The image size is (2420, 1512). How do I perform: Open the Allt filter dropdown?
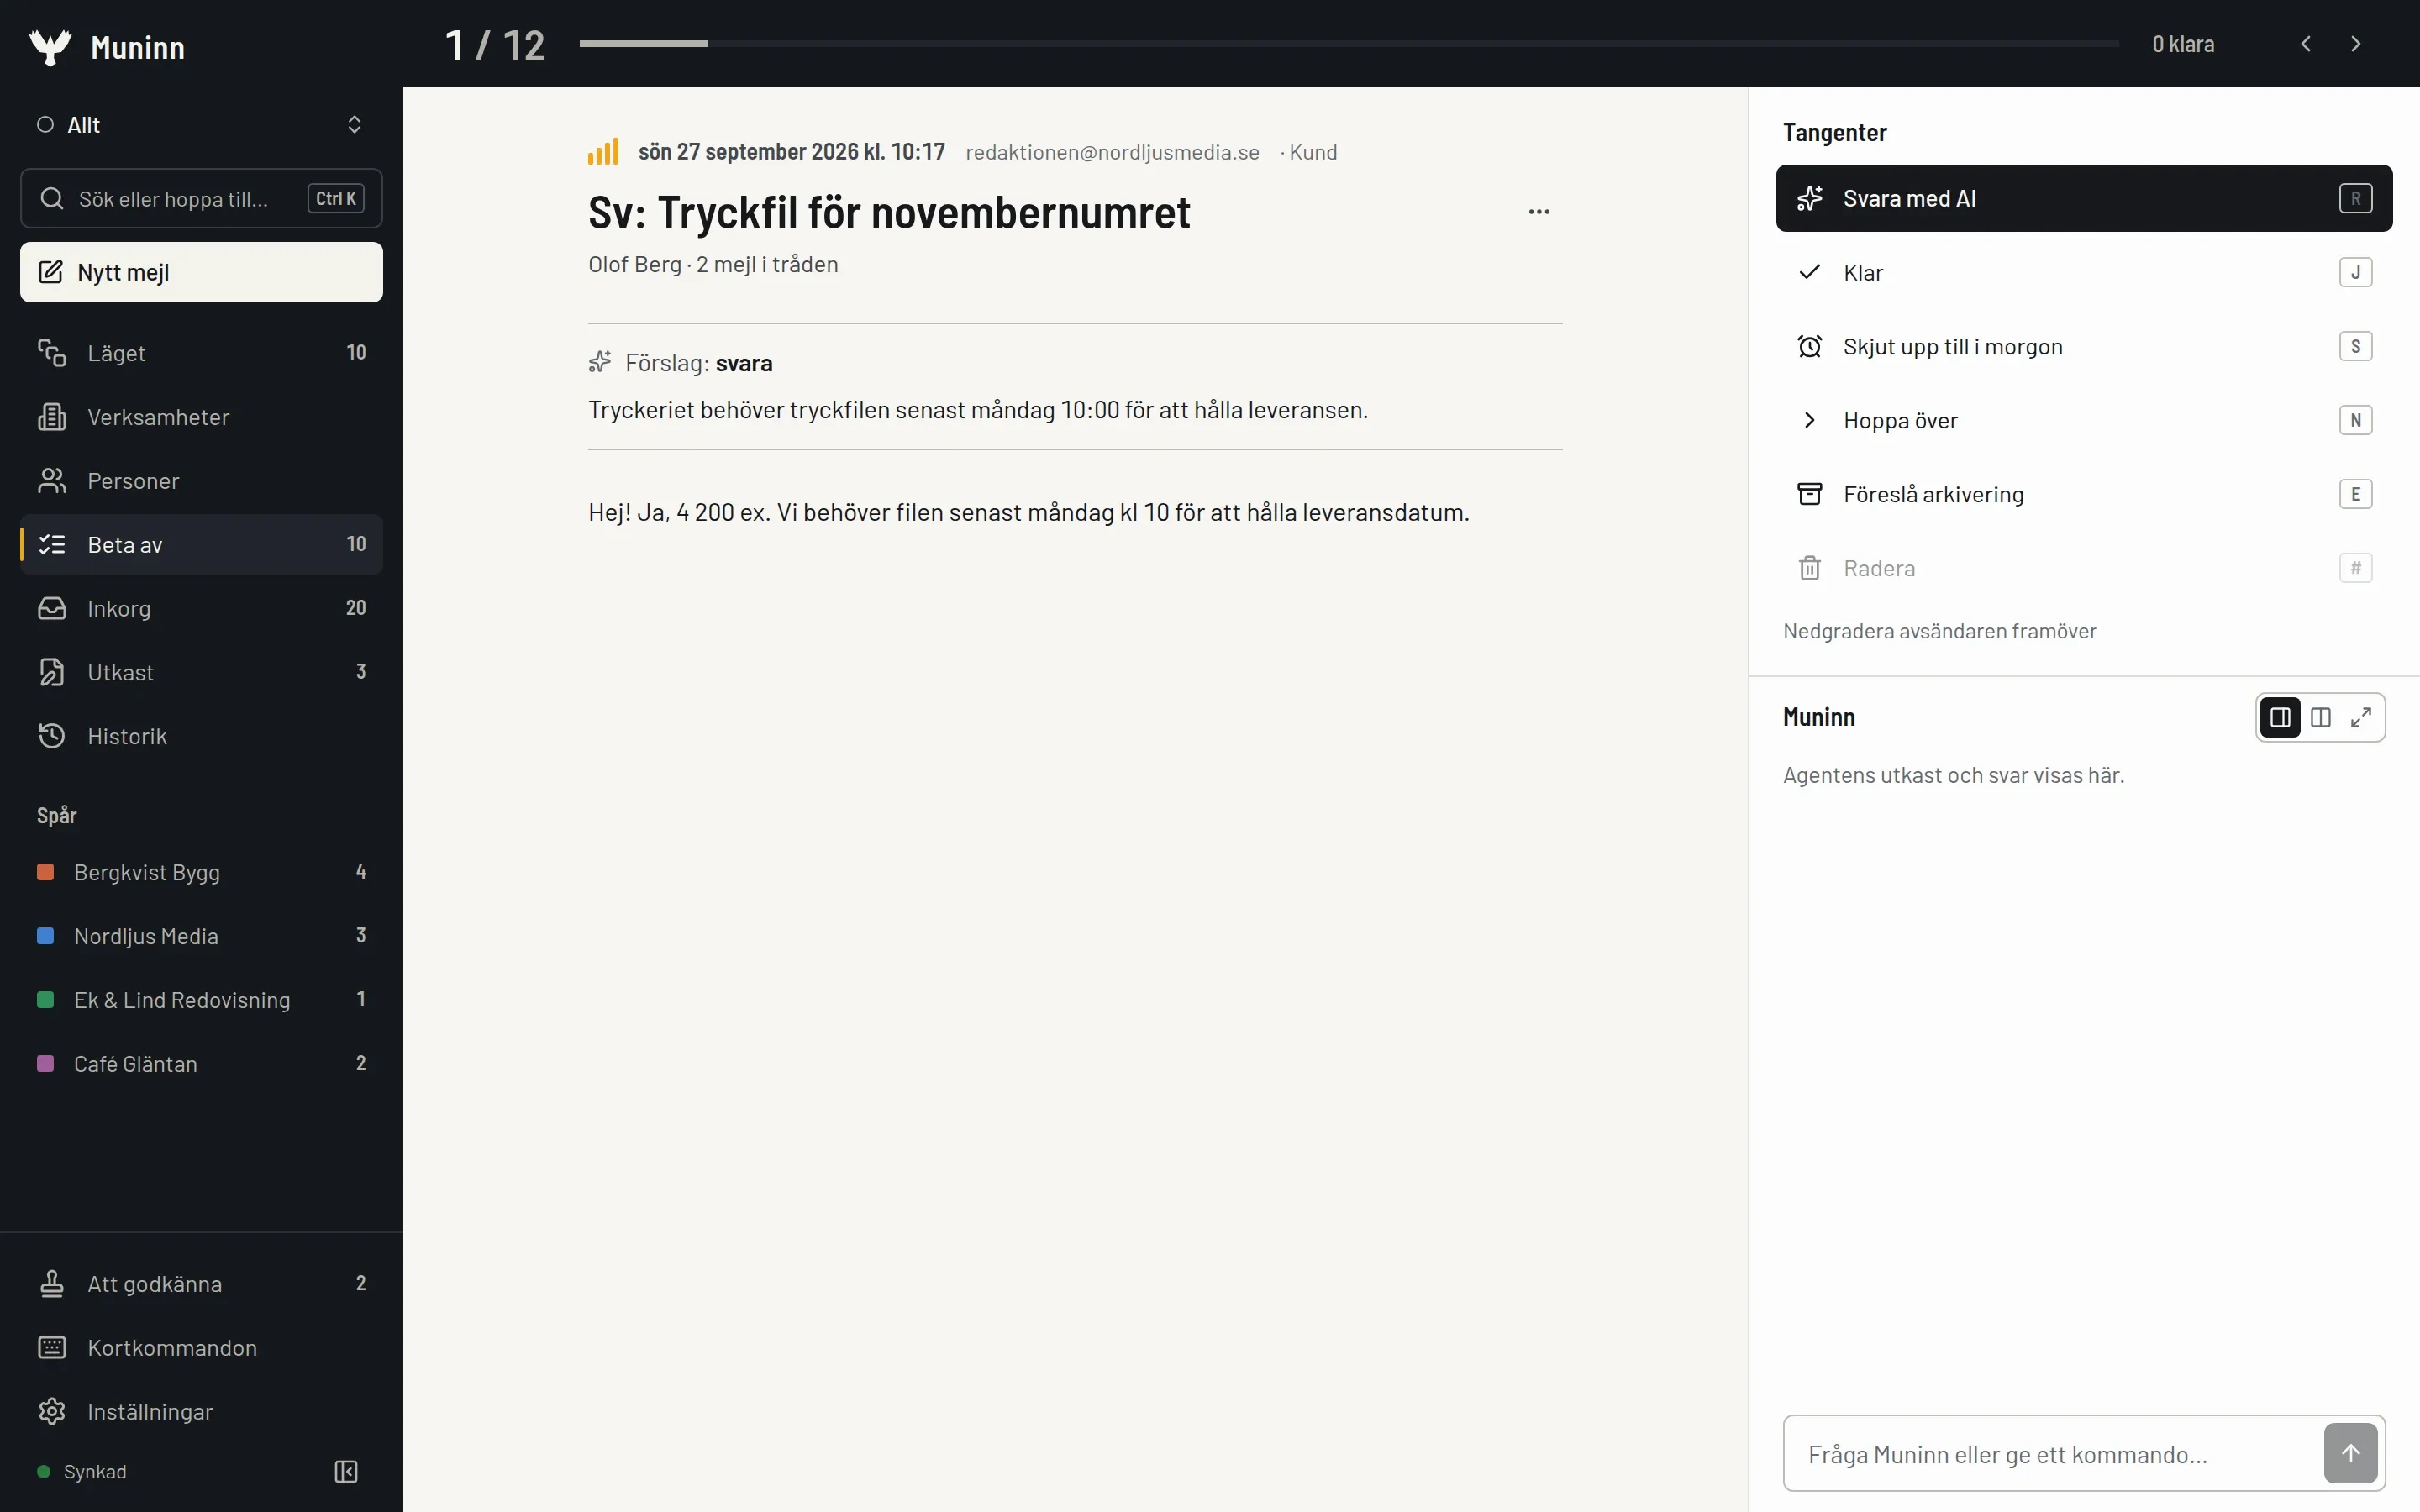[201, 125]
